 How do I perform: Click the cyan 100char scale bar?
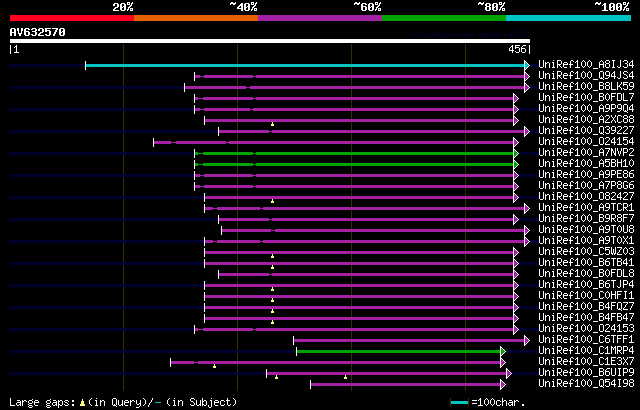(x=459, y=403)
